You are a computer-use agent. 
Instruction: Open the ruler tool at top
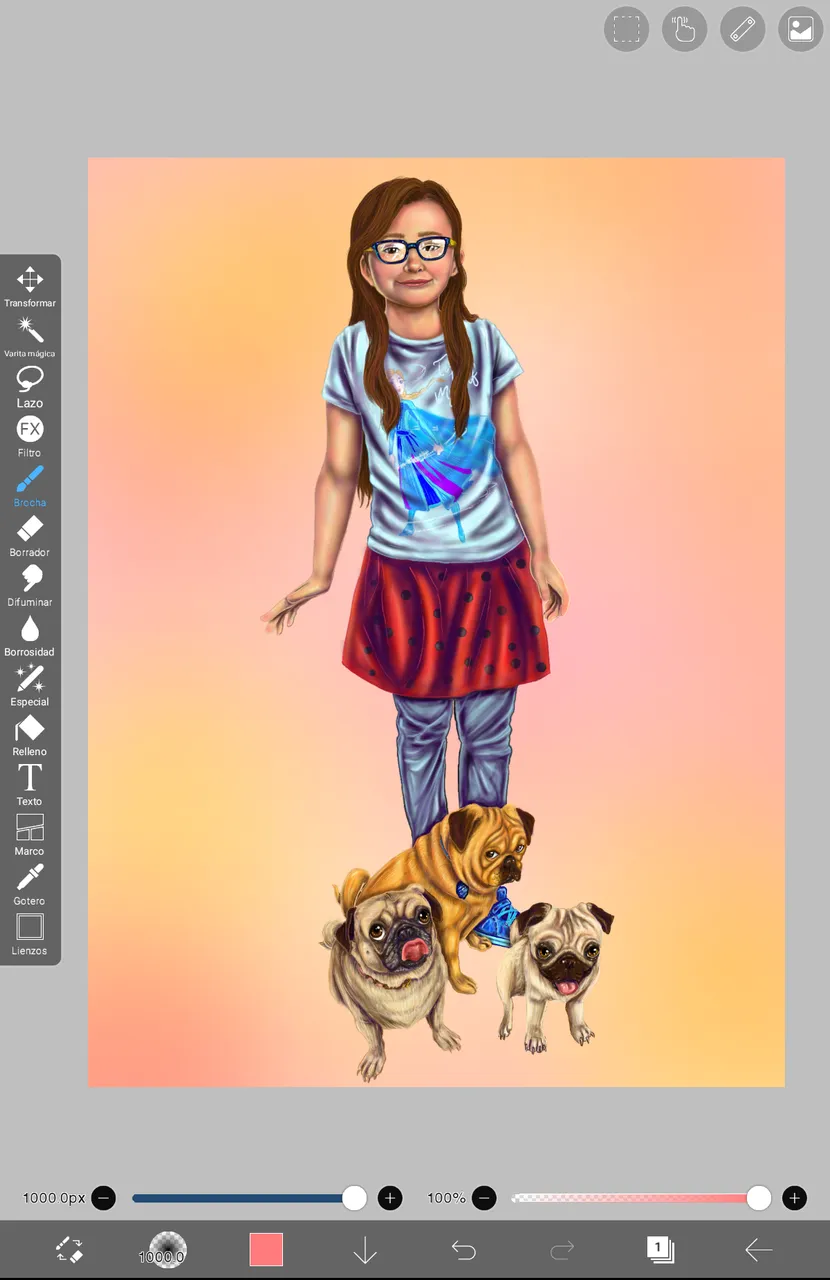[x=742, y=29]
